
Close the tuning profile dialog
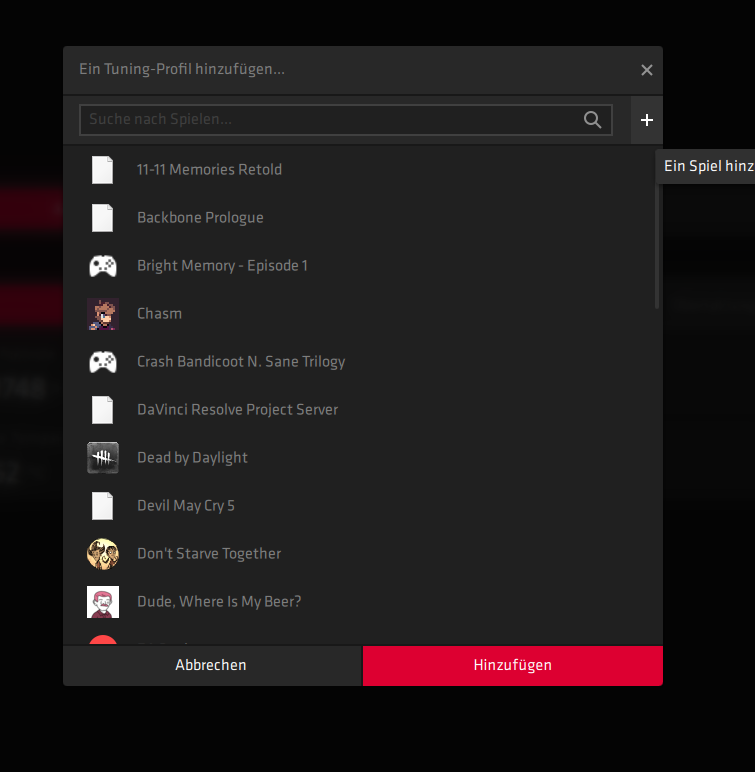click(x=647, y=70)
